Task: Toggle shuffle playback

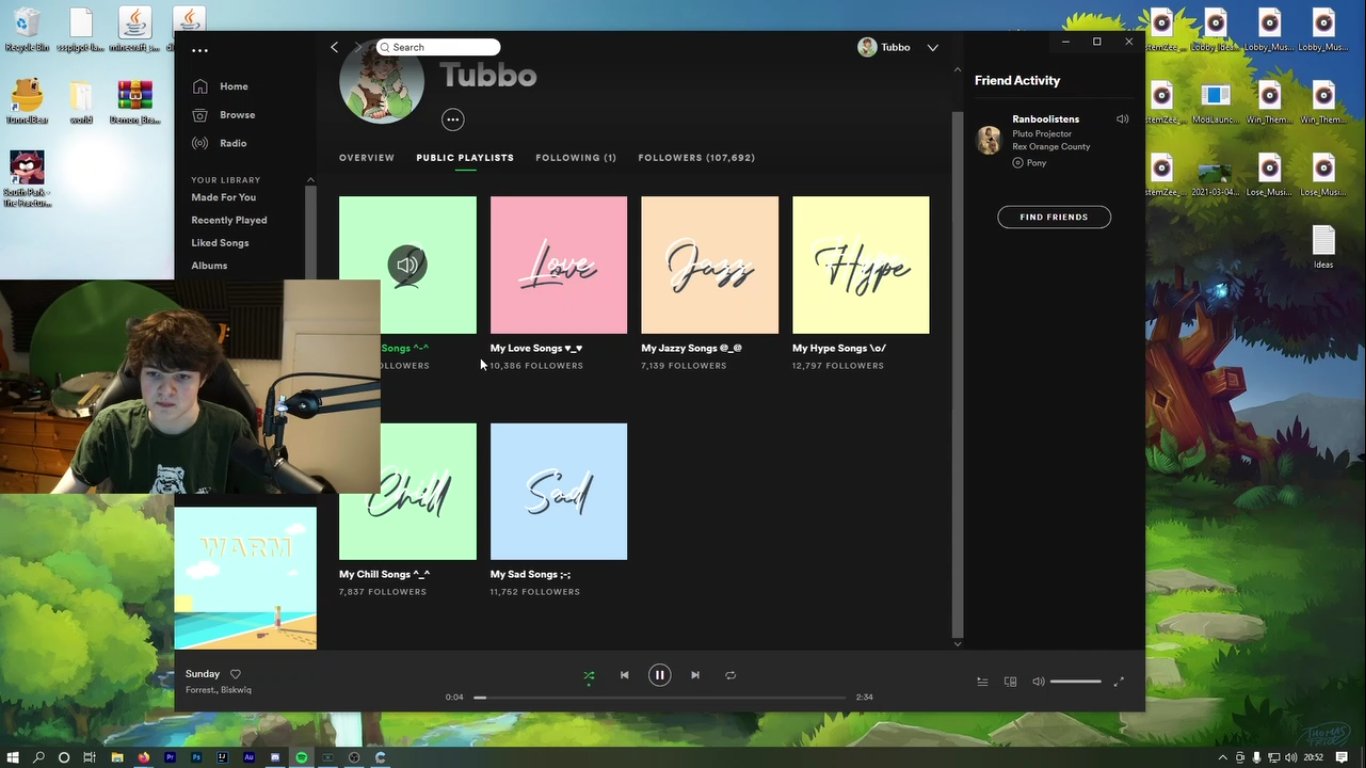Action: [x=589, y=675]
